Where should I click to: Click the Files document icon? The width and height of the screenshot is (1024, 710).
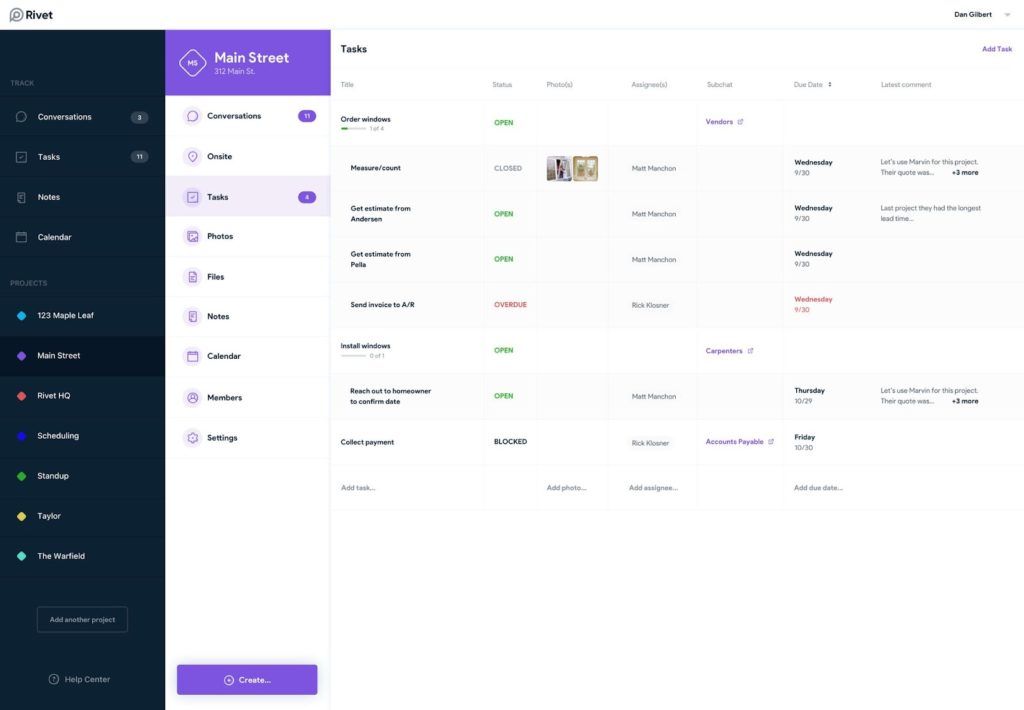193,277
